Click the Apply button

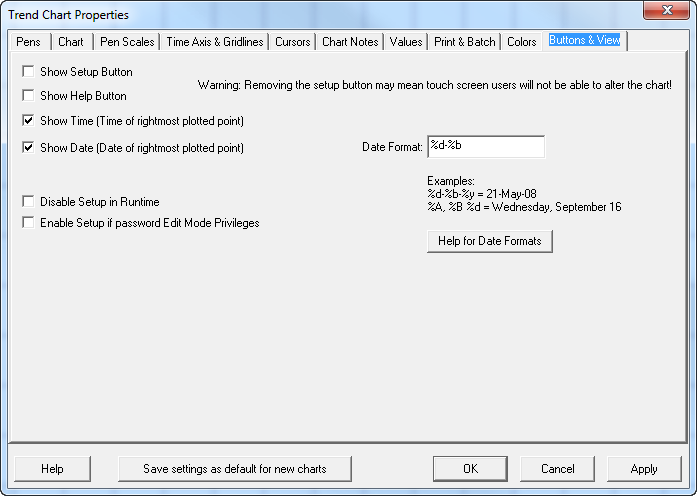click(644, 469)
